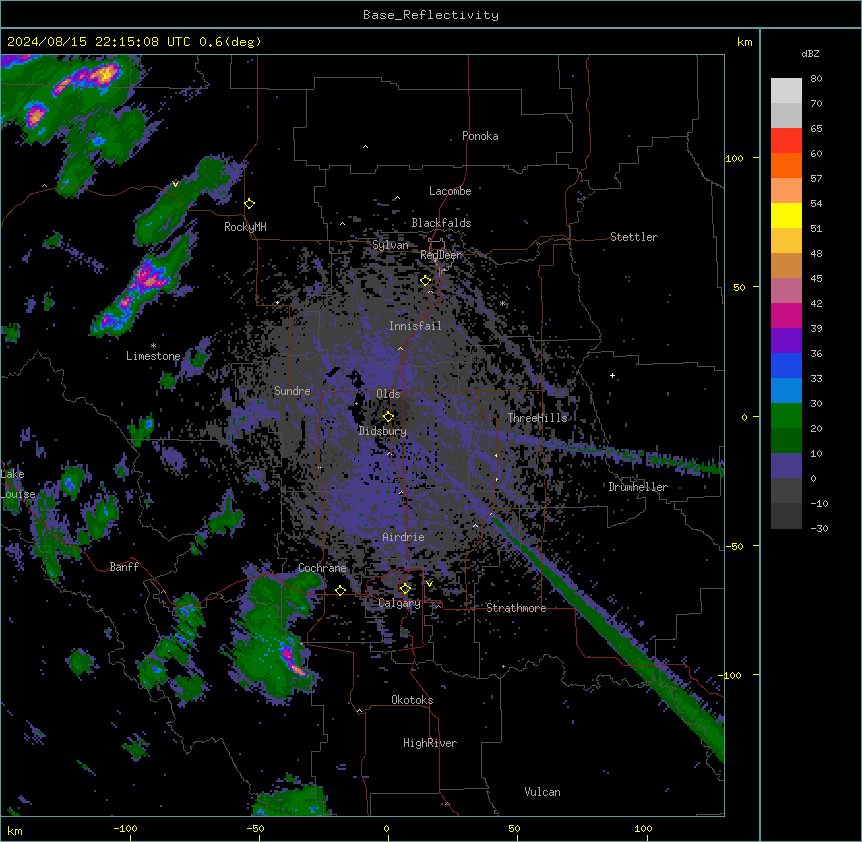Choose the purple 36-39 dBZ legend swatch
This screenshot has width=862, height=842.
[786, 341]
